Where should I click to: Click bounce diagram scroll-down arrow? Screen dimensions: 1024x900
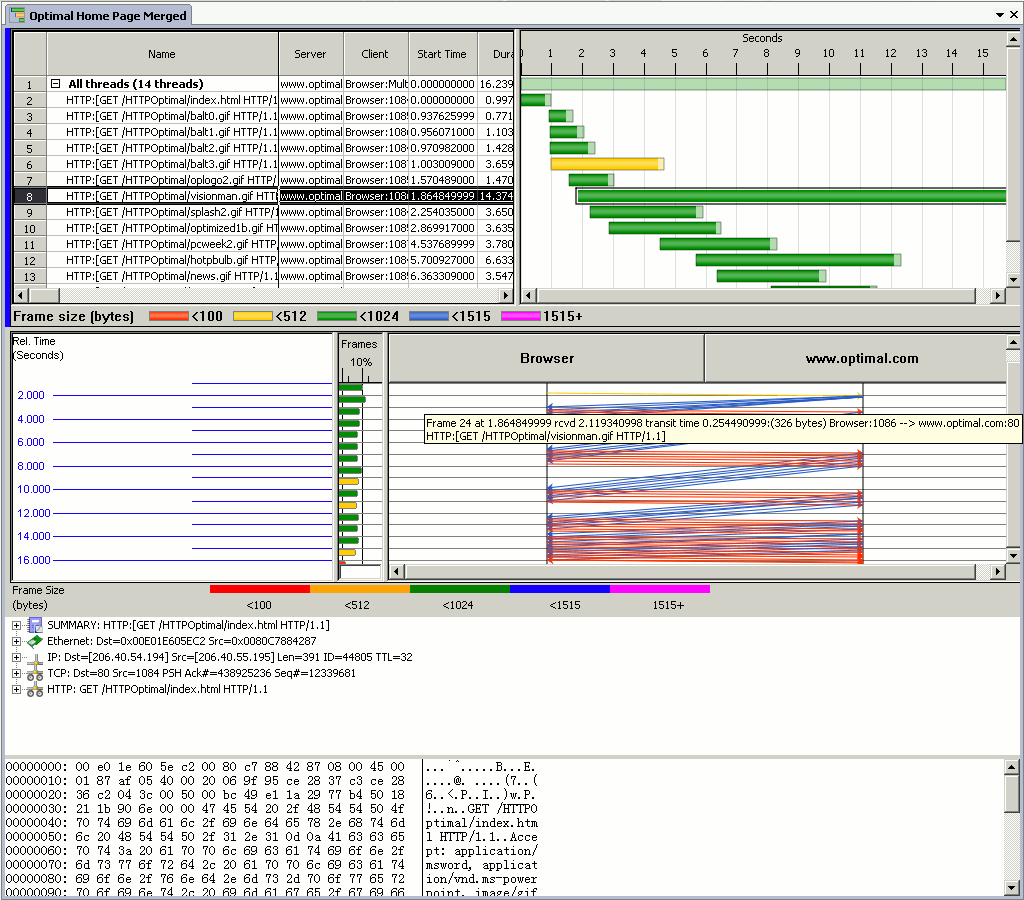point(1013,556)
